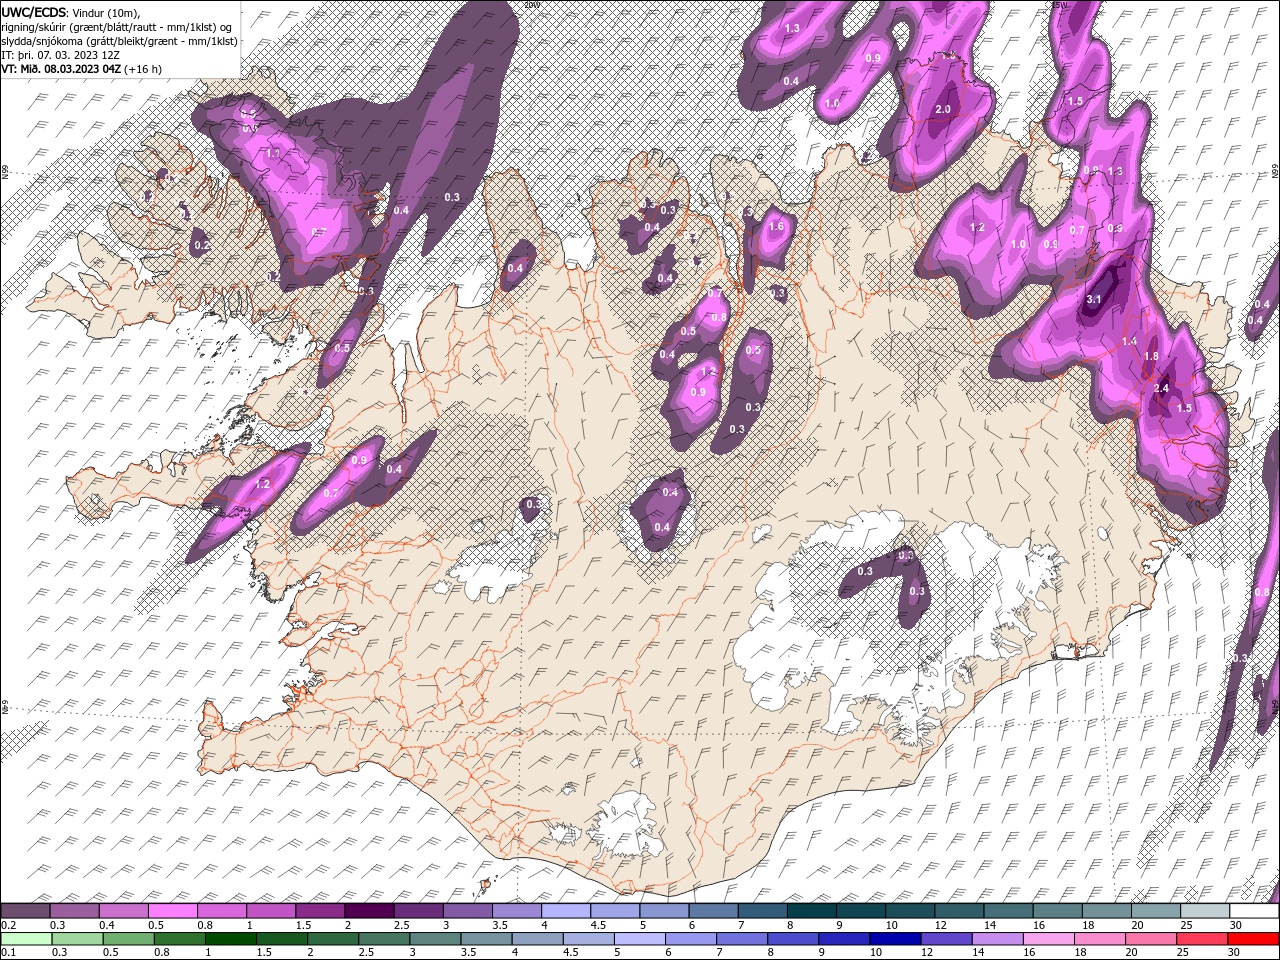Click the "IT: þri. 07. 03. 2023 12Z" line
Screen dimensions: 1280x960
point(61,55)
